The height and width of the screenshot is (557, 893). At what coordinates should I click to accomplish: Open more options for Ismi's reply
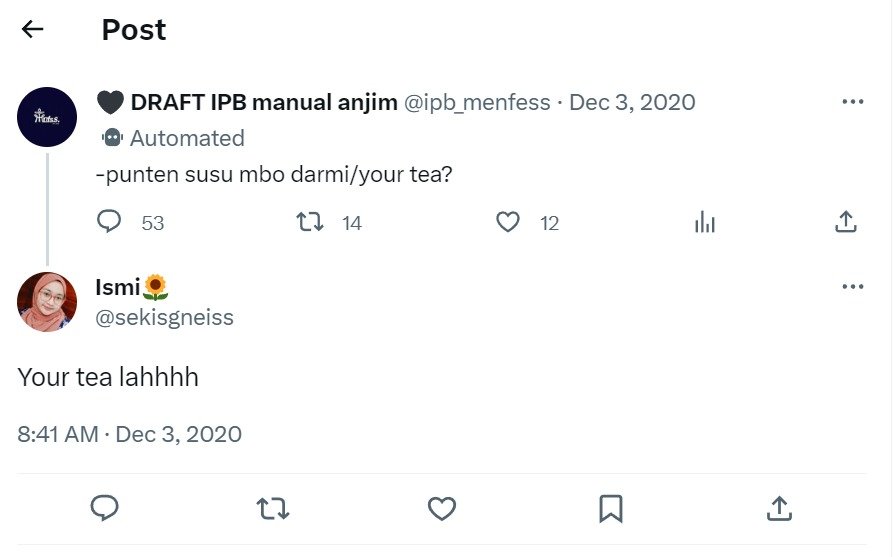tap(852, 287)
